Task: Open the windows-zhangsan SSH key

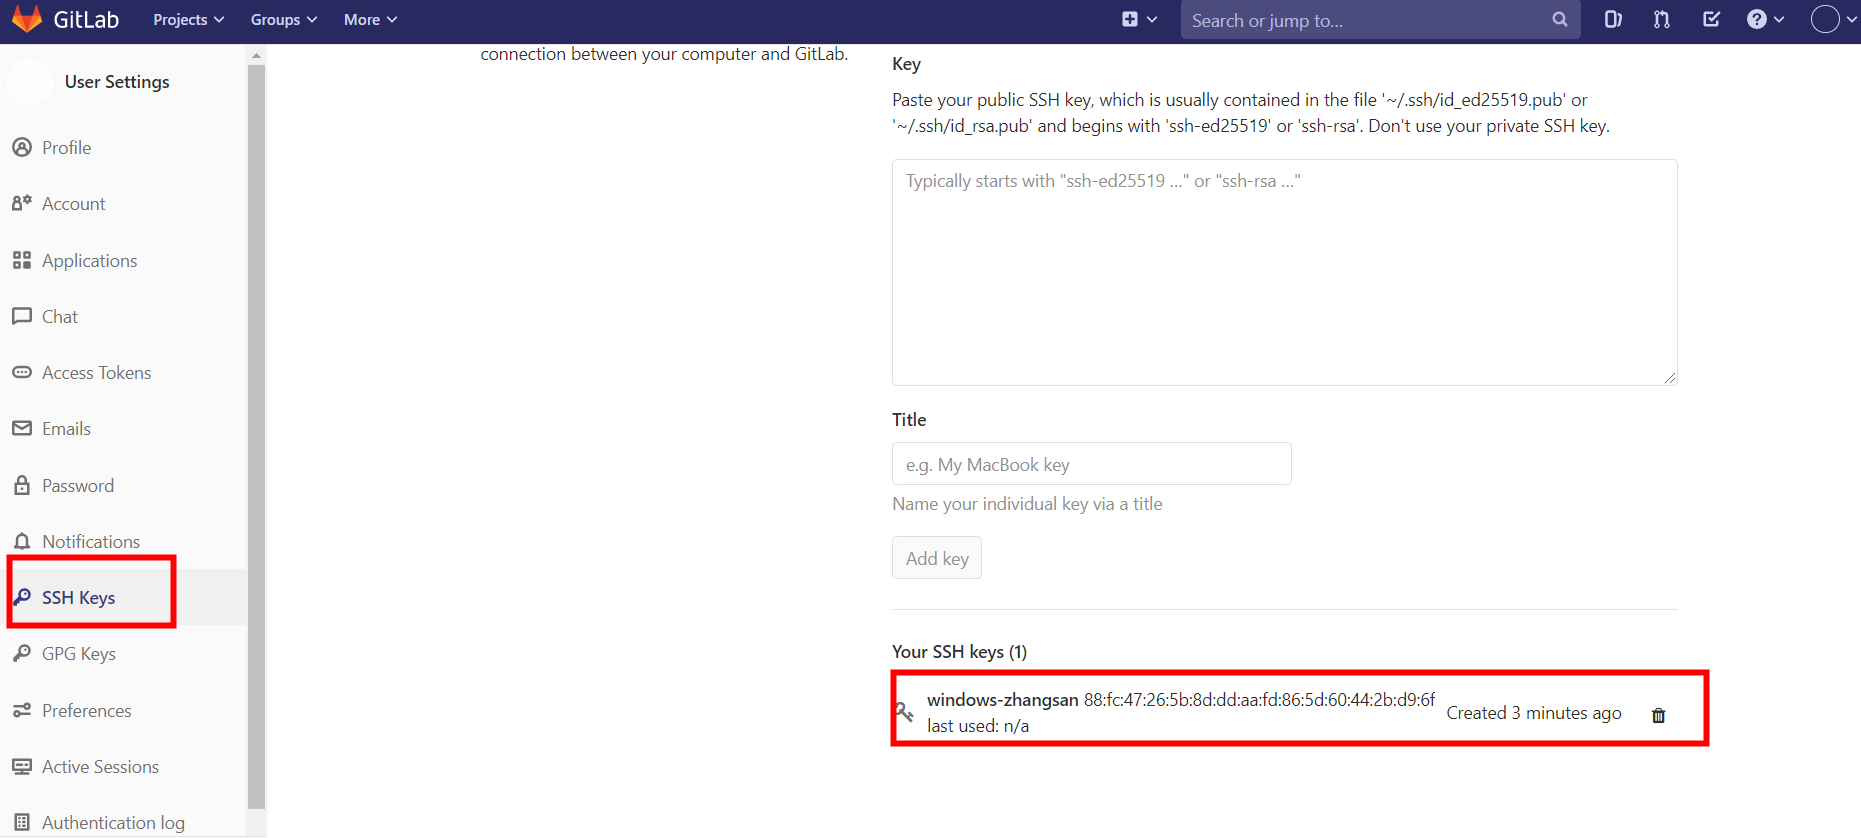Action: click(1002, 700)
